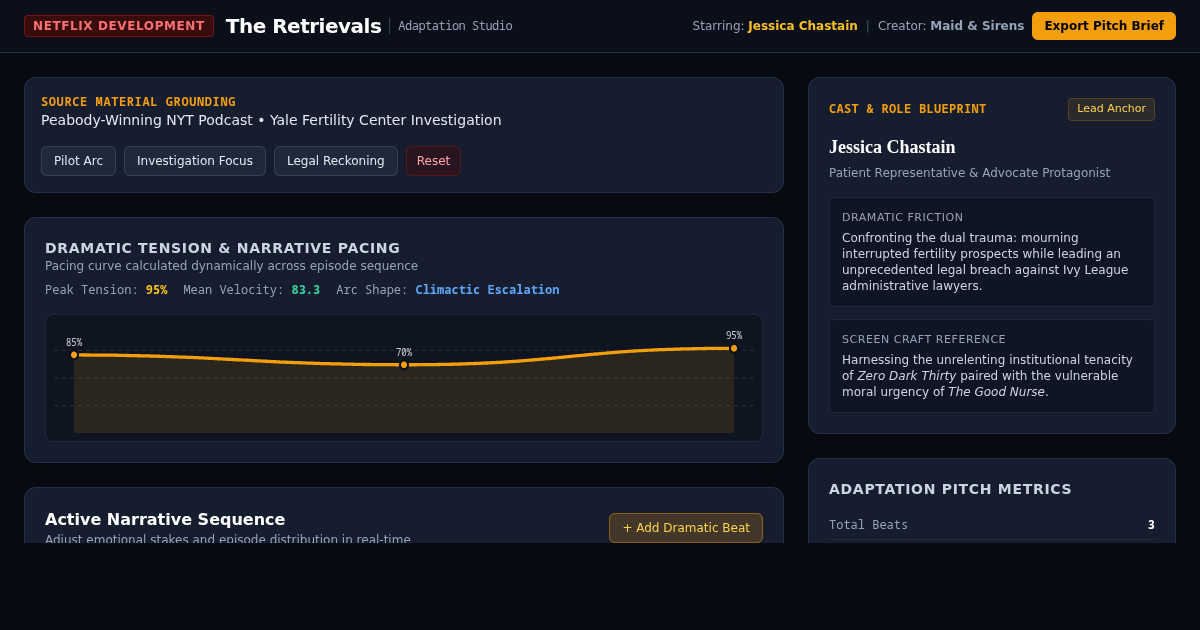Click The Retrievals title
Image resolution: width=1200 pixels, height=630 pixels.
pos(304,26)
